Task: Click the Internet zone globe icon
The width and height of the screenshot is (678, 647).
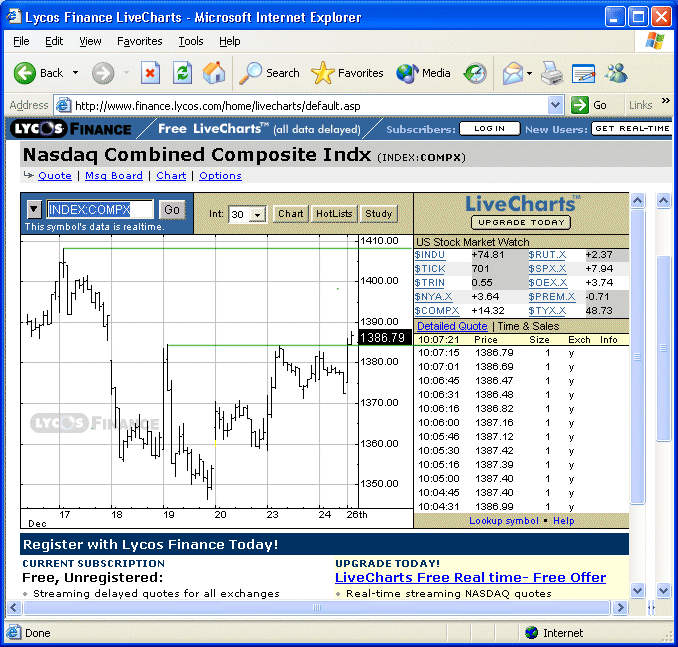Action: point(531,633)
